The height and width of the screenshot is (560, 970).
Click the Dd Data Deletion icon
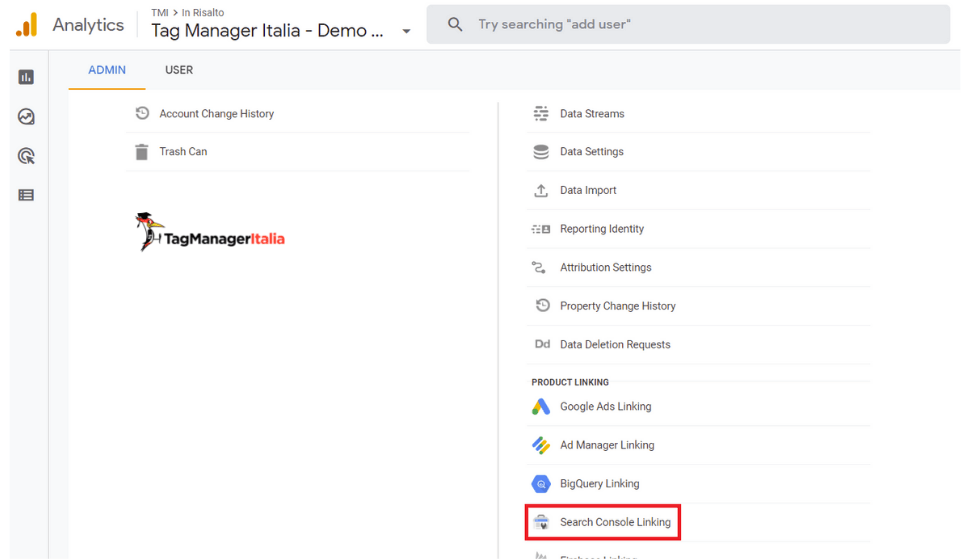point(543,344)
